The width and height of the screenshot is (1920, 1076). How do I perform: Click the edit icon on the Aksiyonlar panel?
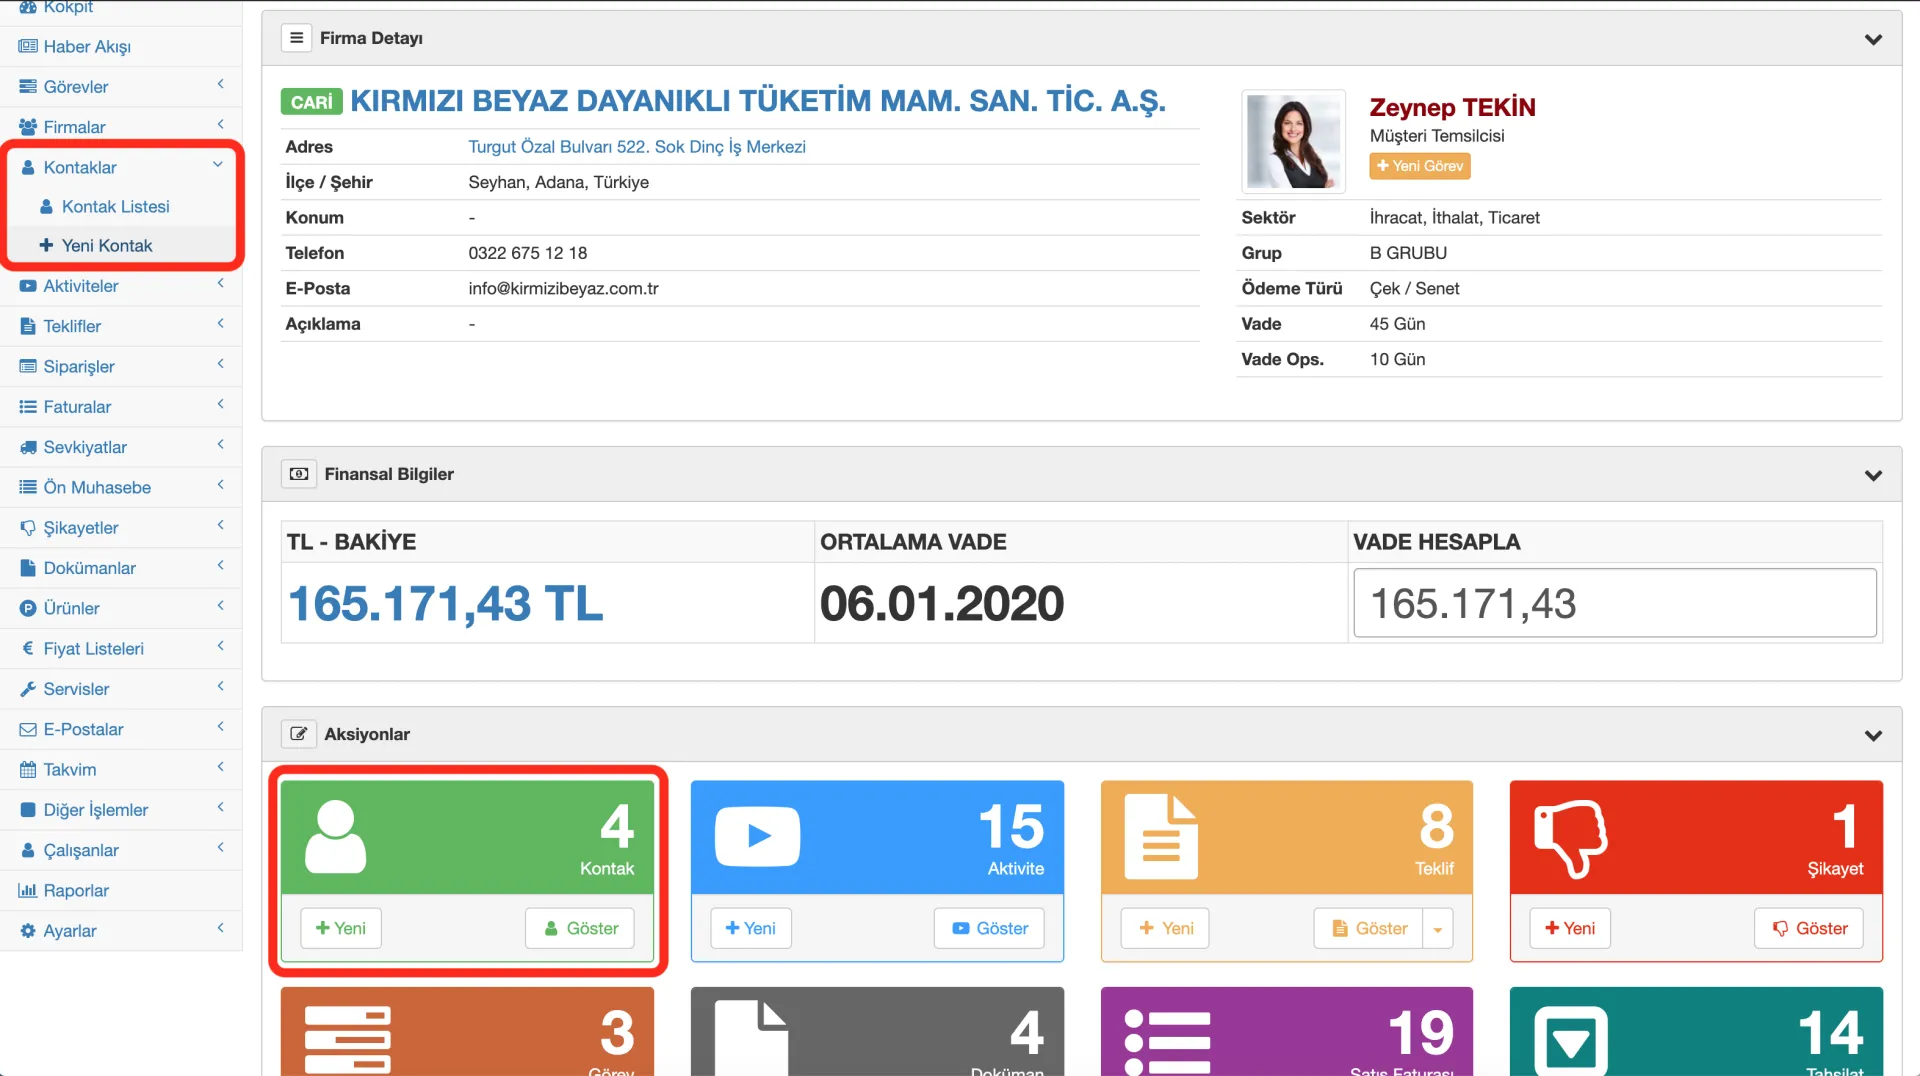298,733
